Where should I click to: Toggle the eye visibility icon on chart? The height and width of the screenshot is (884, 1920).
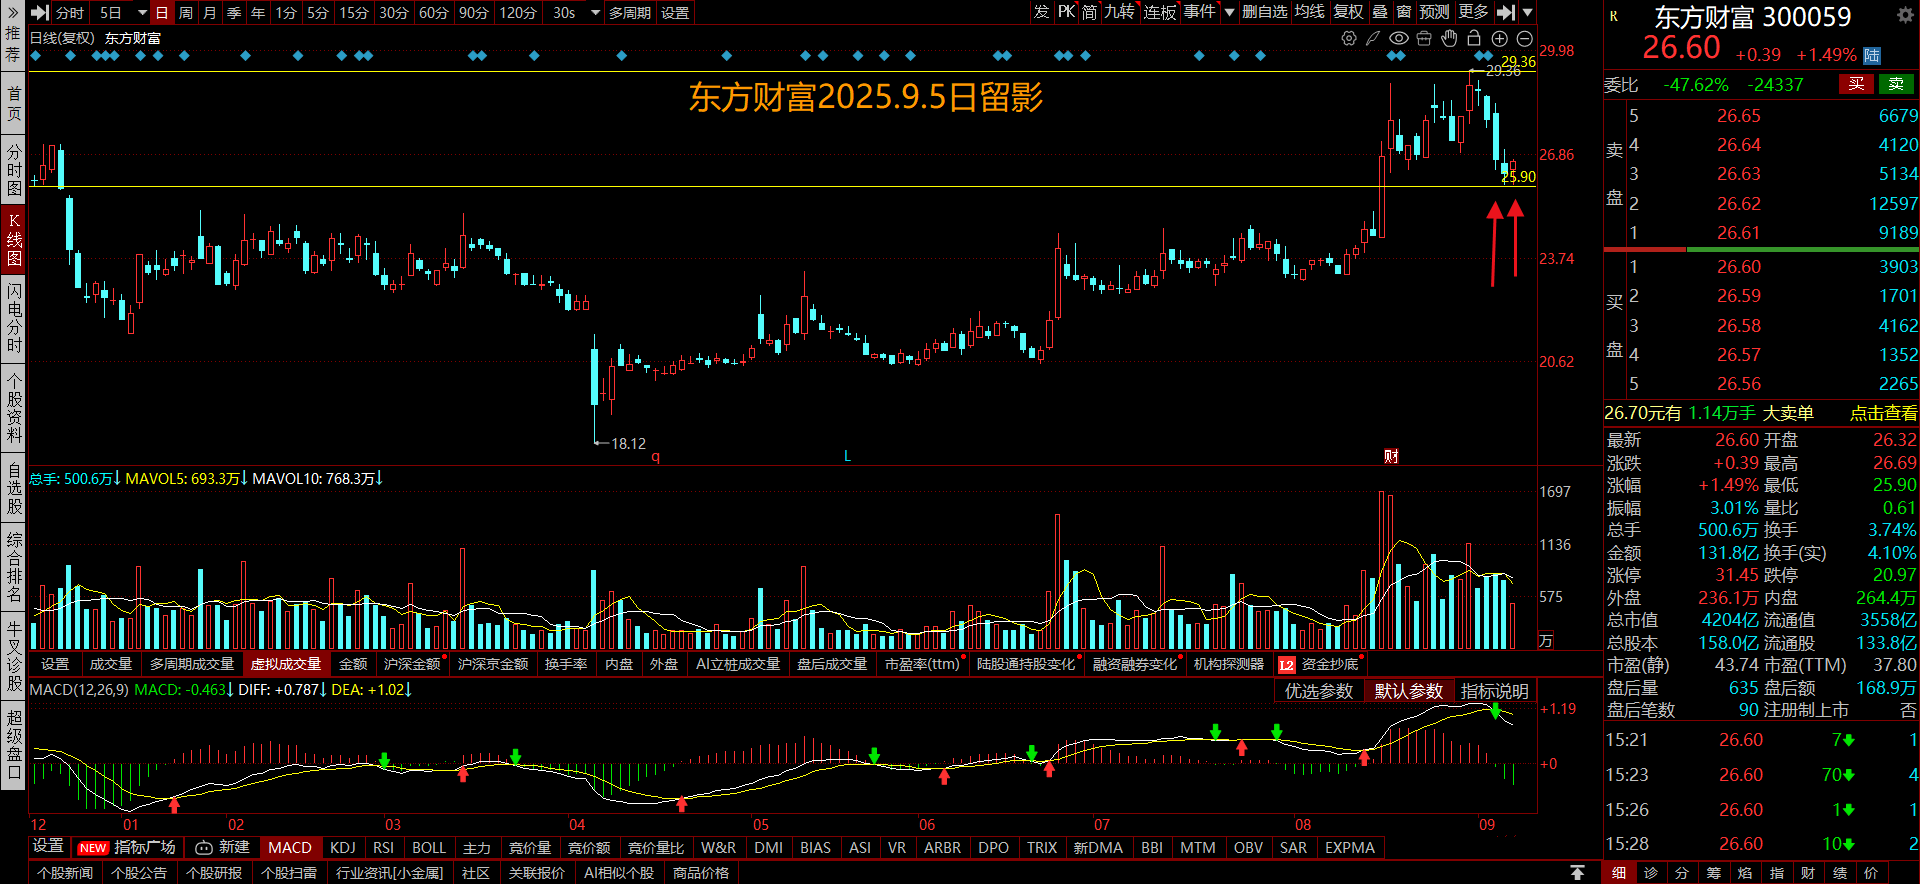1399,38
